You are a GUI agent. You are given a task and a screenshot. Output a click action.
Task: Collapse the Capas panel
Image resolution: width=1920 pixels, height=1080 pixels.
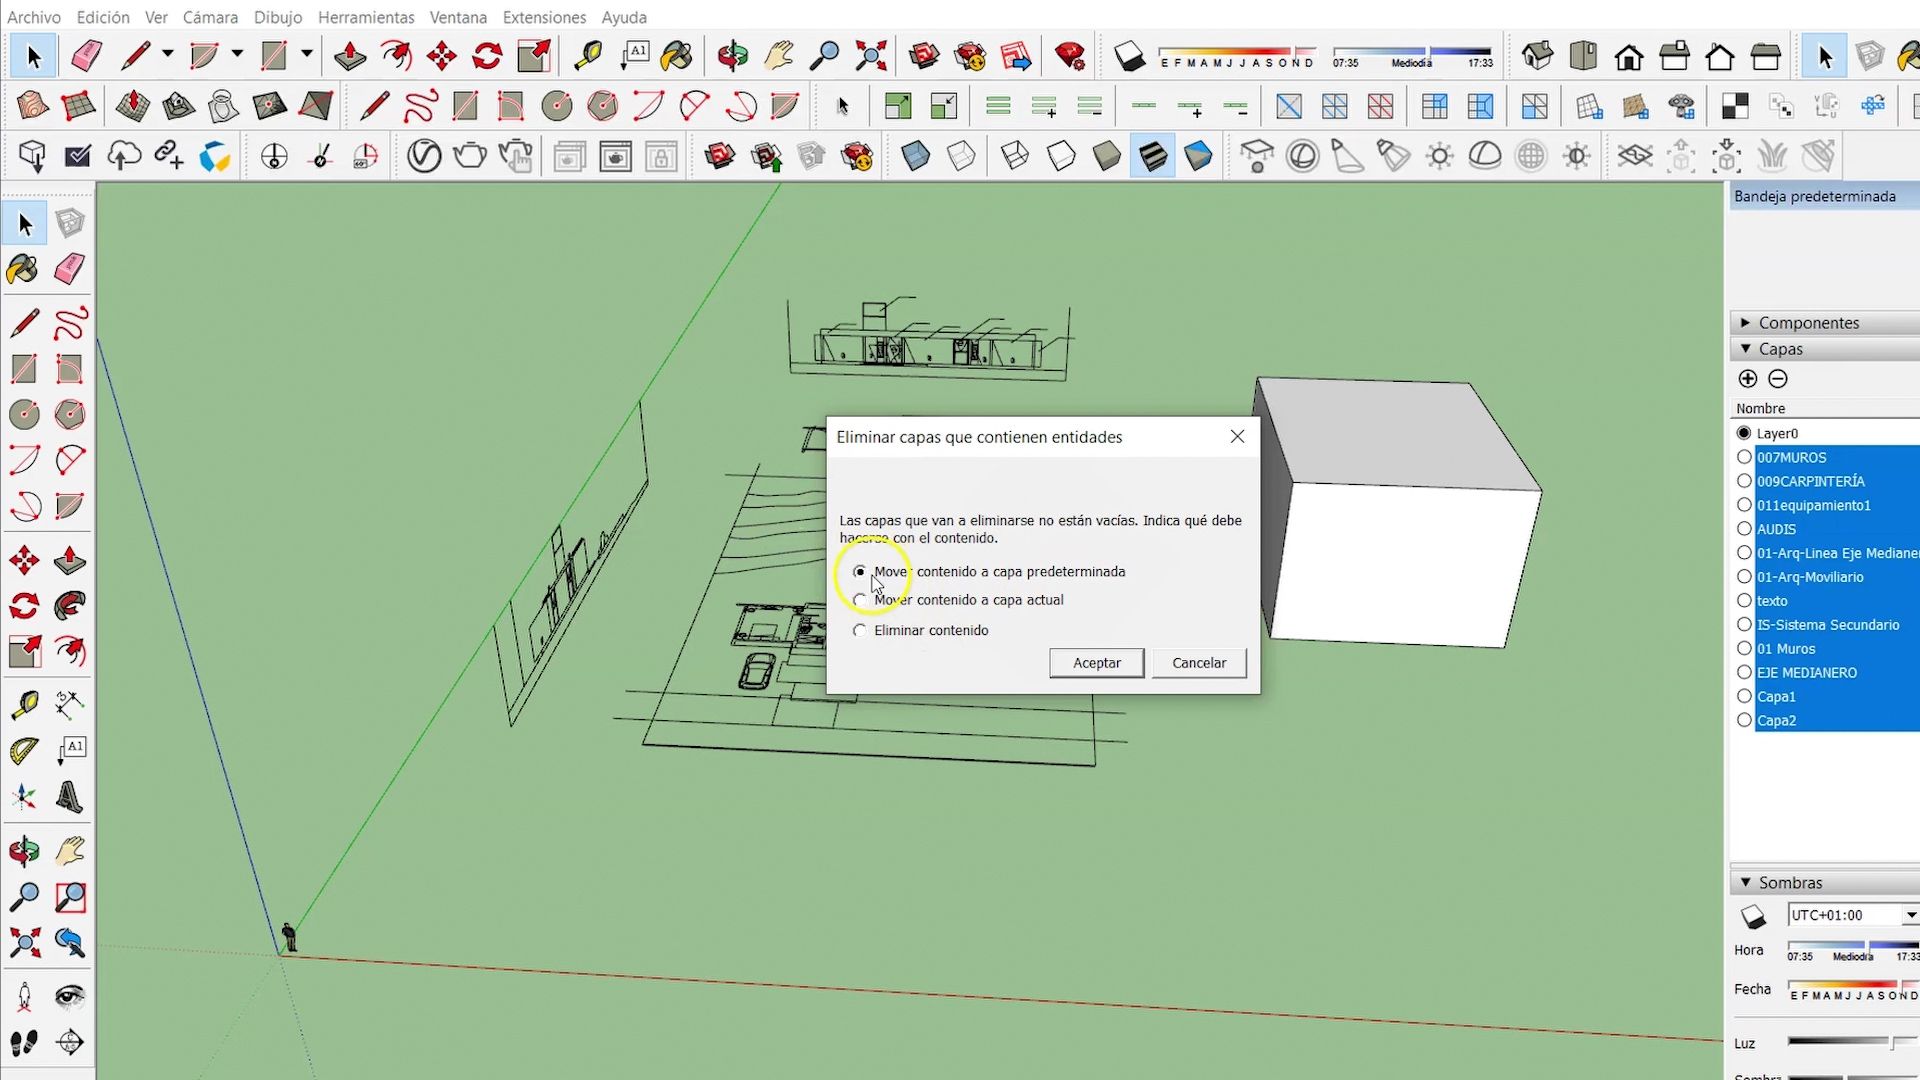click(1746, 349)
